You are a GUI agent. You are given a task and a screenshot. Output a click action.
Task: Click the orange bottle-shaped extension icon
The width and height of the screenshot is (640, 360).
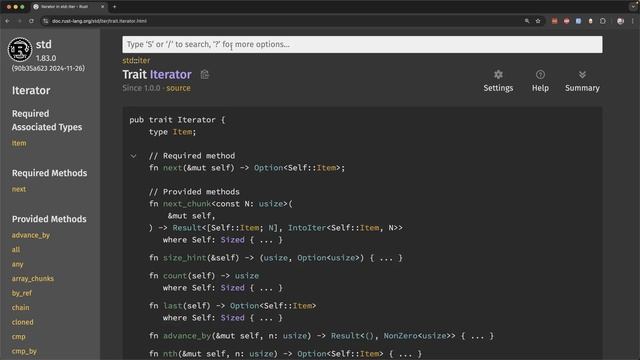(590, 21)
